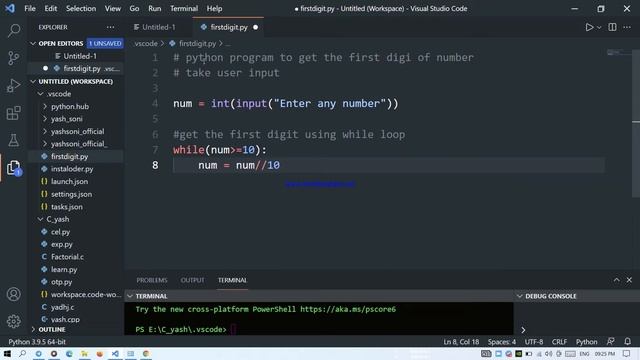The width and height of the screenshot is (640, 360).
Task: Switch to the Untitled-1 editor tab
Action: point(158,27)
